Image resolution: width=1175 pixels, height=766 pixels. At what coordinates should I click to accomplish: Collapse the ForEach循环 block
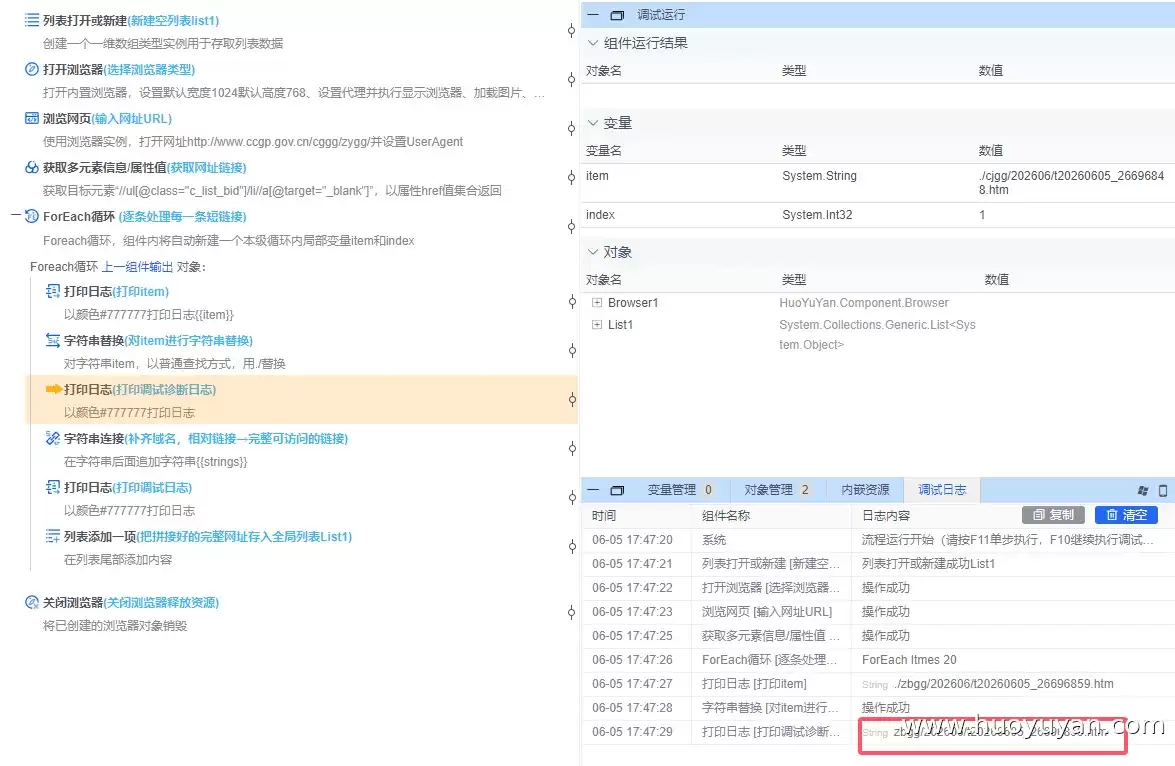click(x=16, y=216)
